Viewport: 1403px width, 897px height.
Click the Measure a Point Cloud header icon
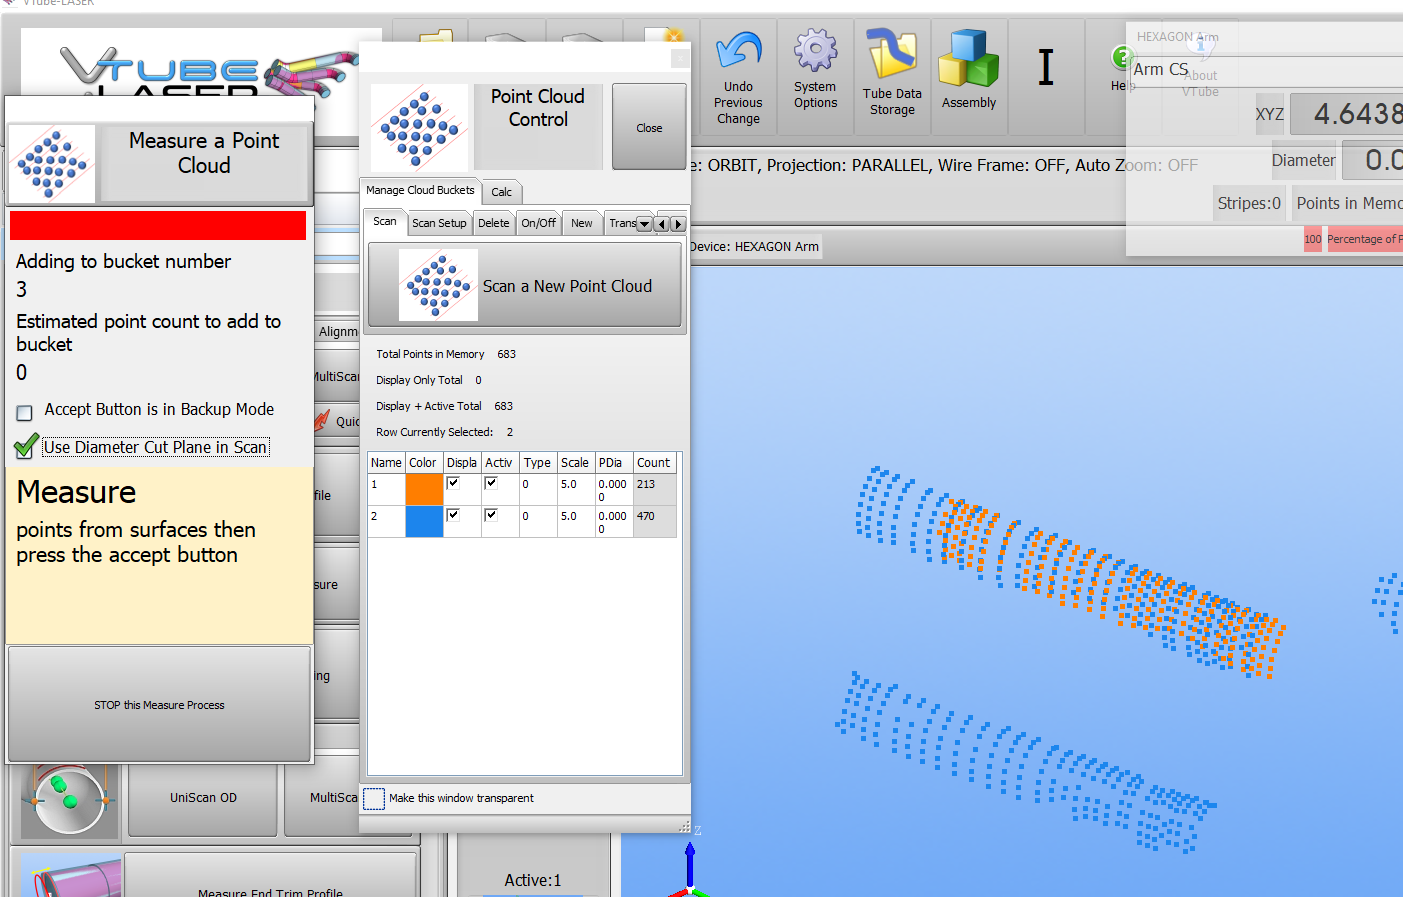(52, 163)
